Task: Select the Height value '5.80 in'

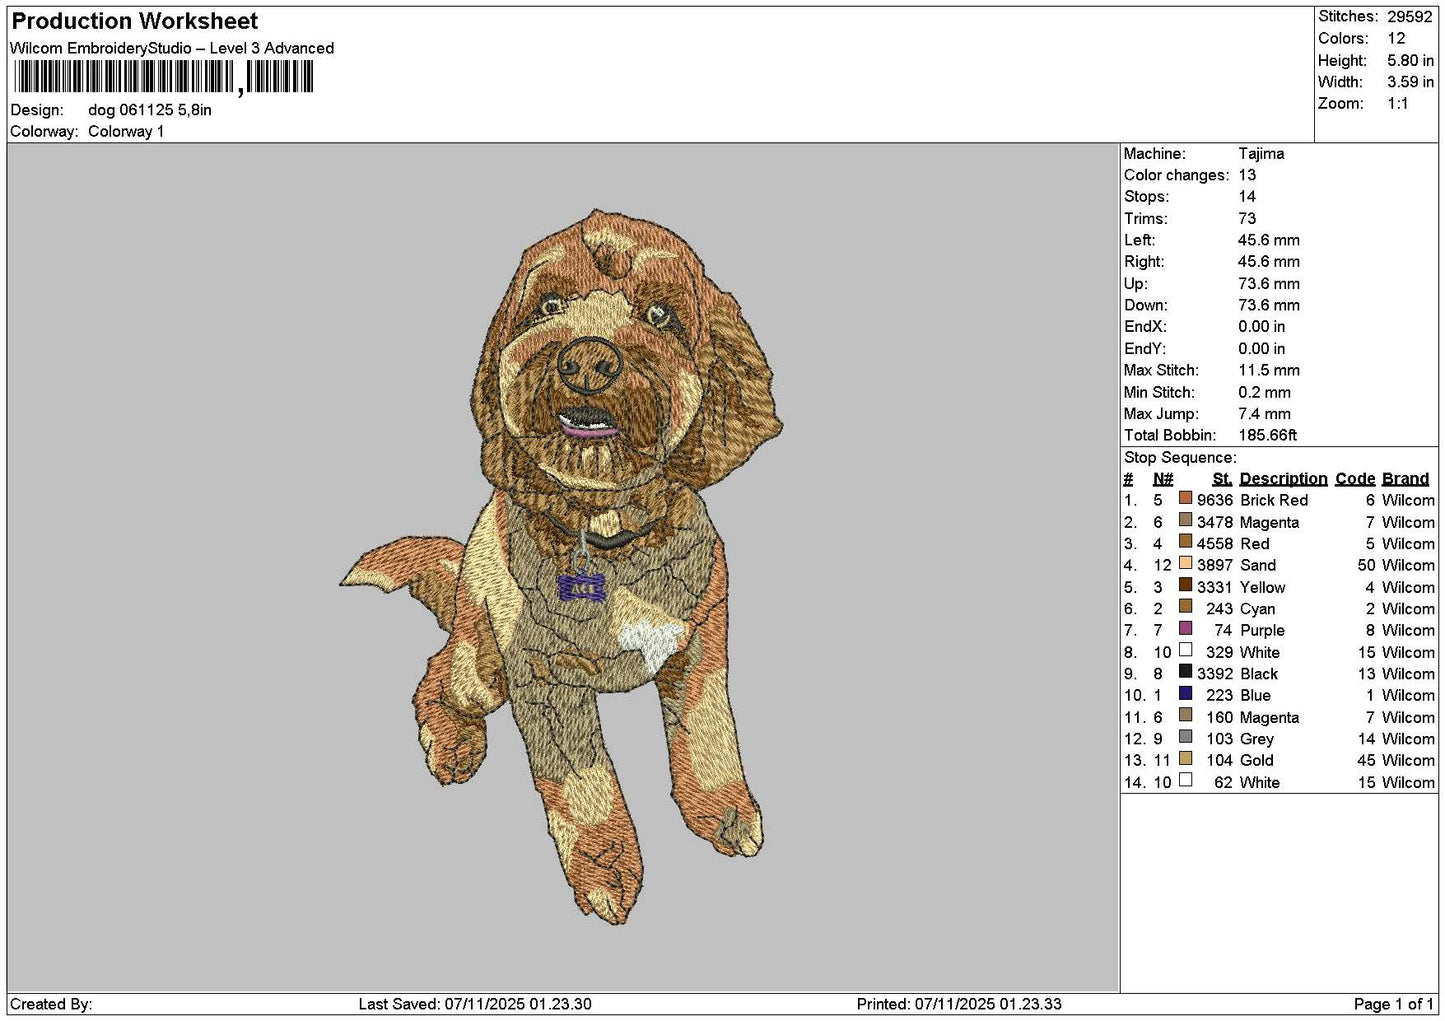Action: pos(1410,60)
